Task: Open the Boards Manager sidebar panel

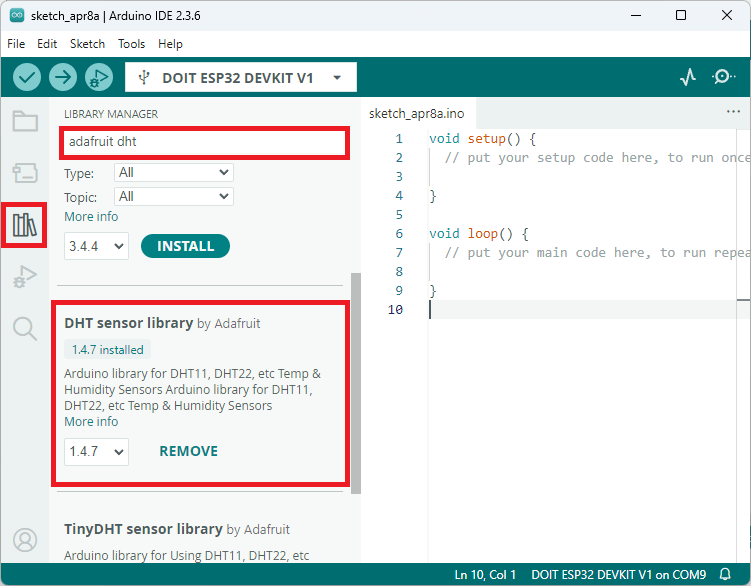Action: coord(25,173)
